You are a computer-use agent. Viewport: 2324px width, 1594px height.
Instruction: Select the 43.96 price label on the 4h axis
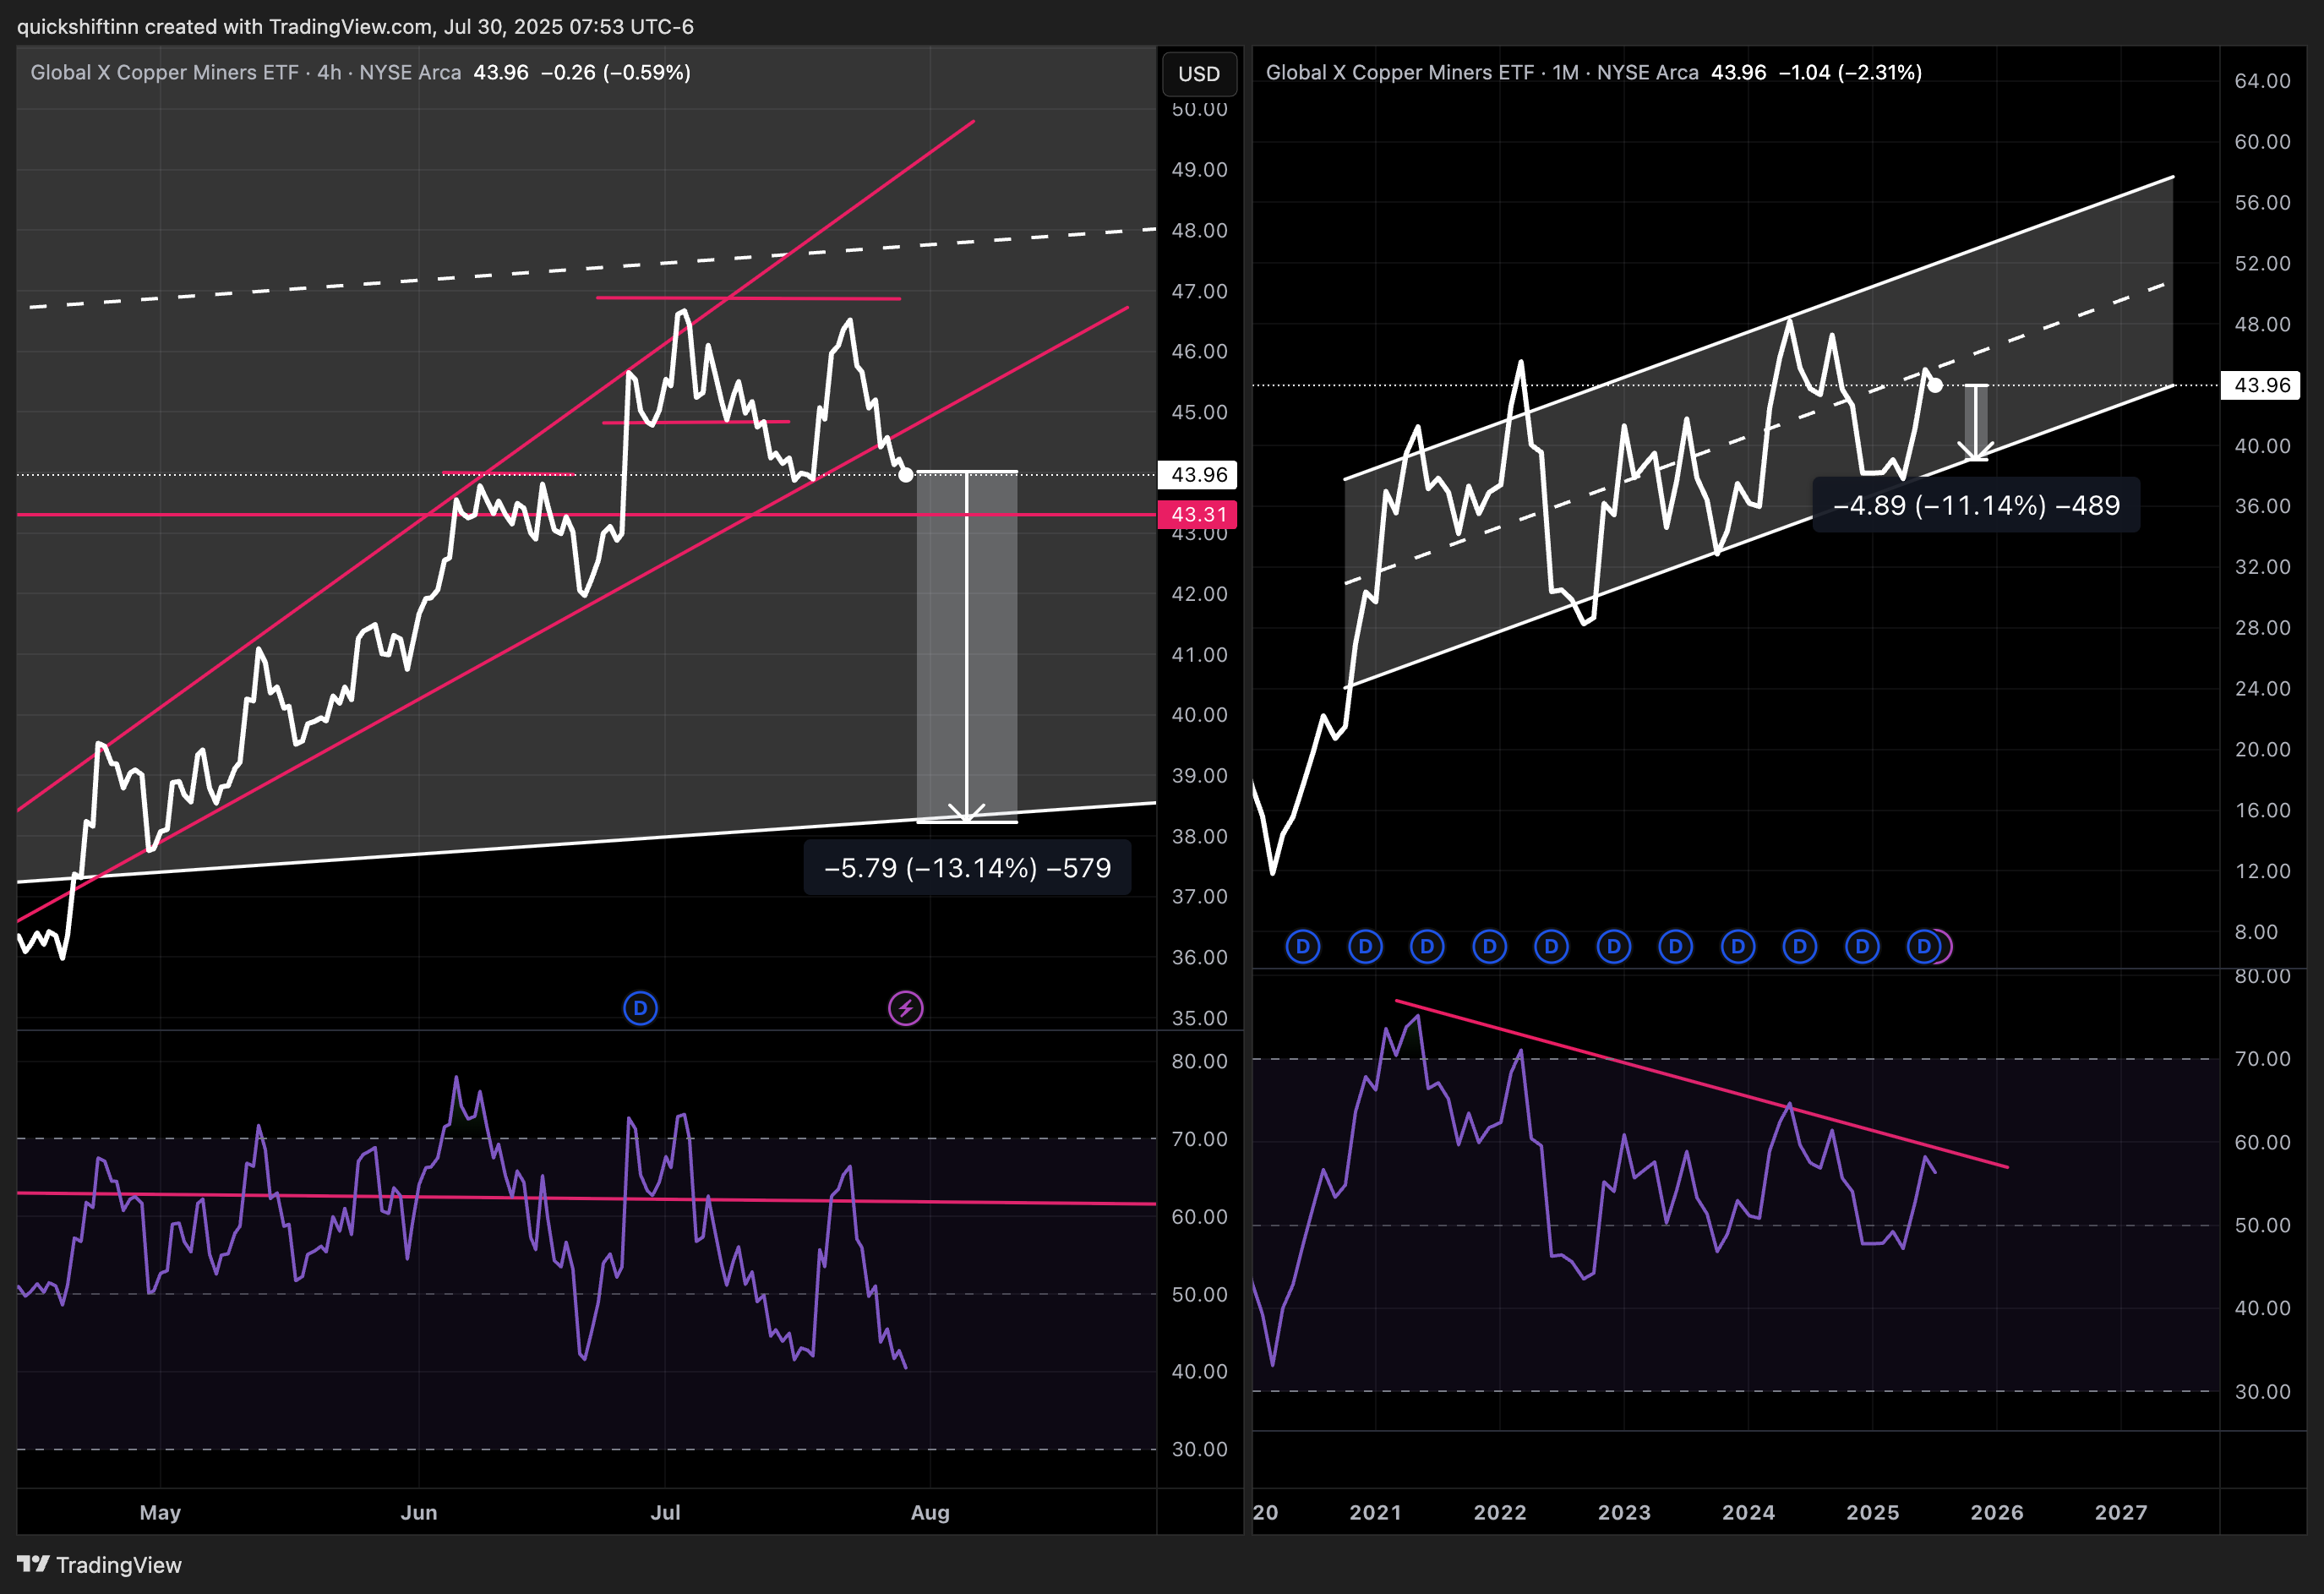tap(1198, 475)
